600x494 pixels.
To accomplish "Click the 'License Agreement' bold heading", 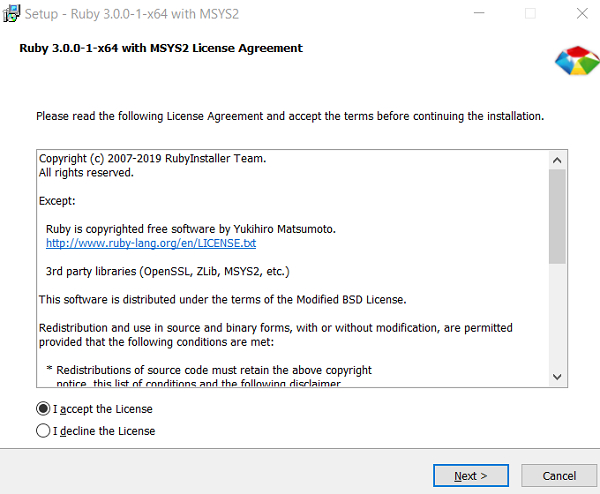I will coord(161,48).
